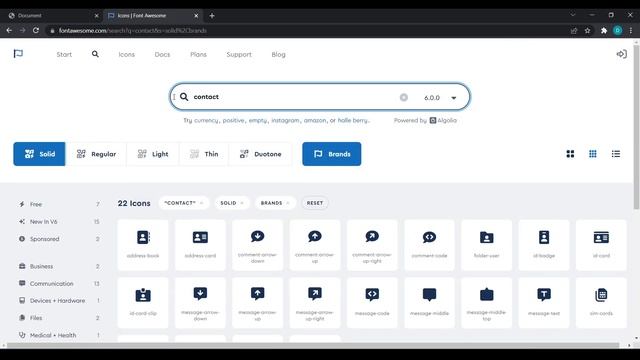Image resolution: width=640 pixels, height=360 pixels.
Task: Remove the SOLID filter chip
Action: coord(242,203)
